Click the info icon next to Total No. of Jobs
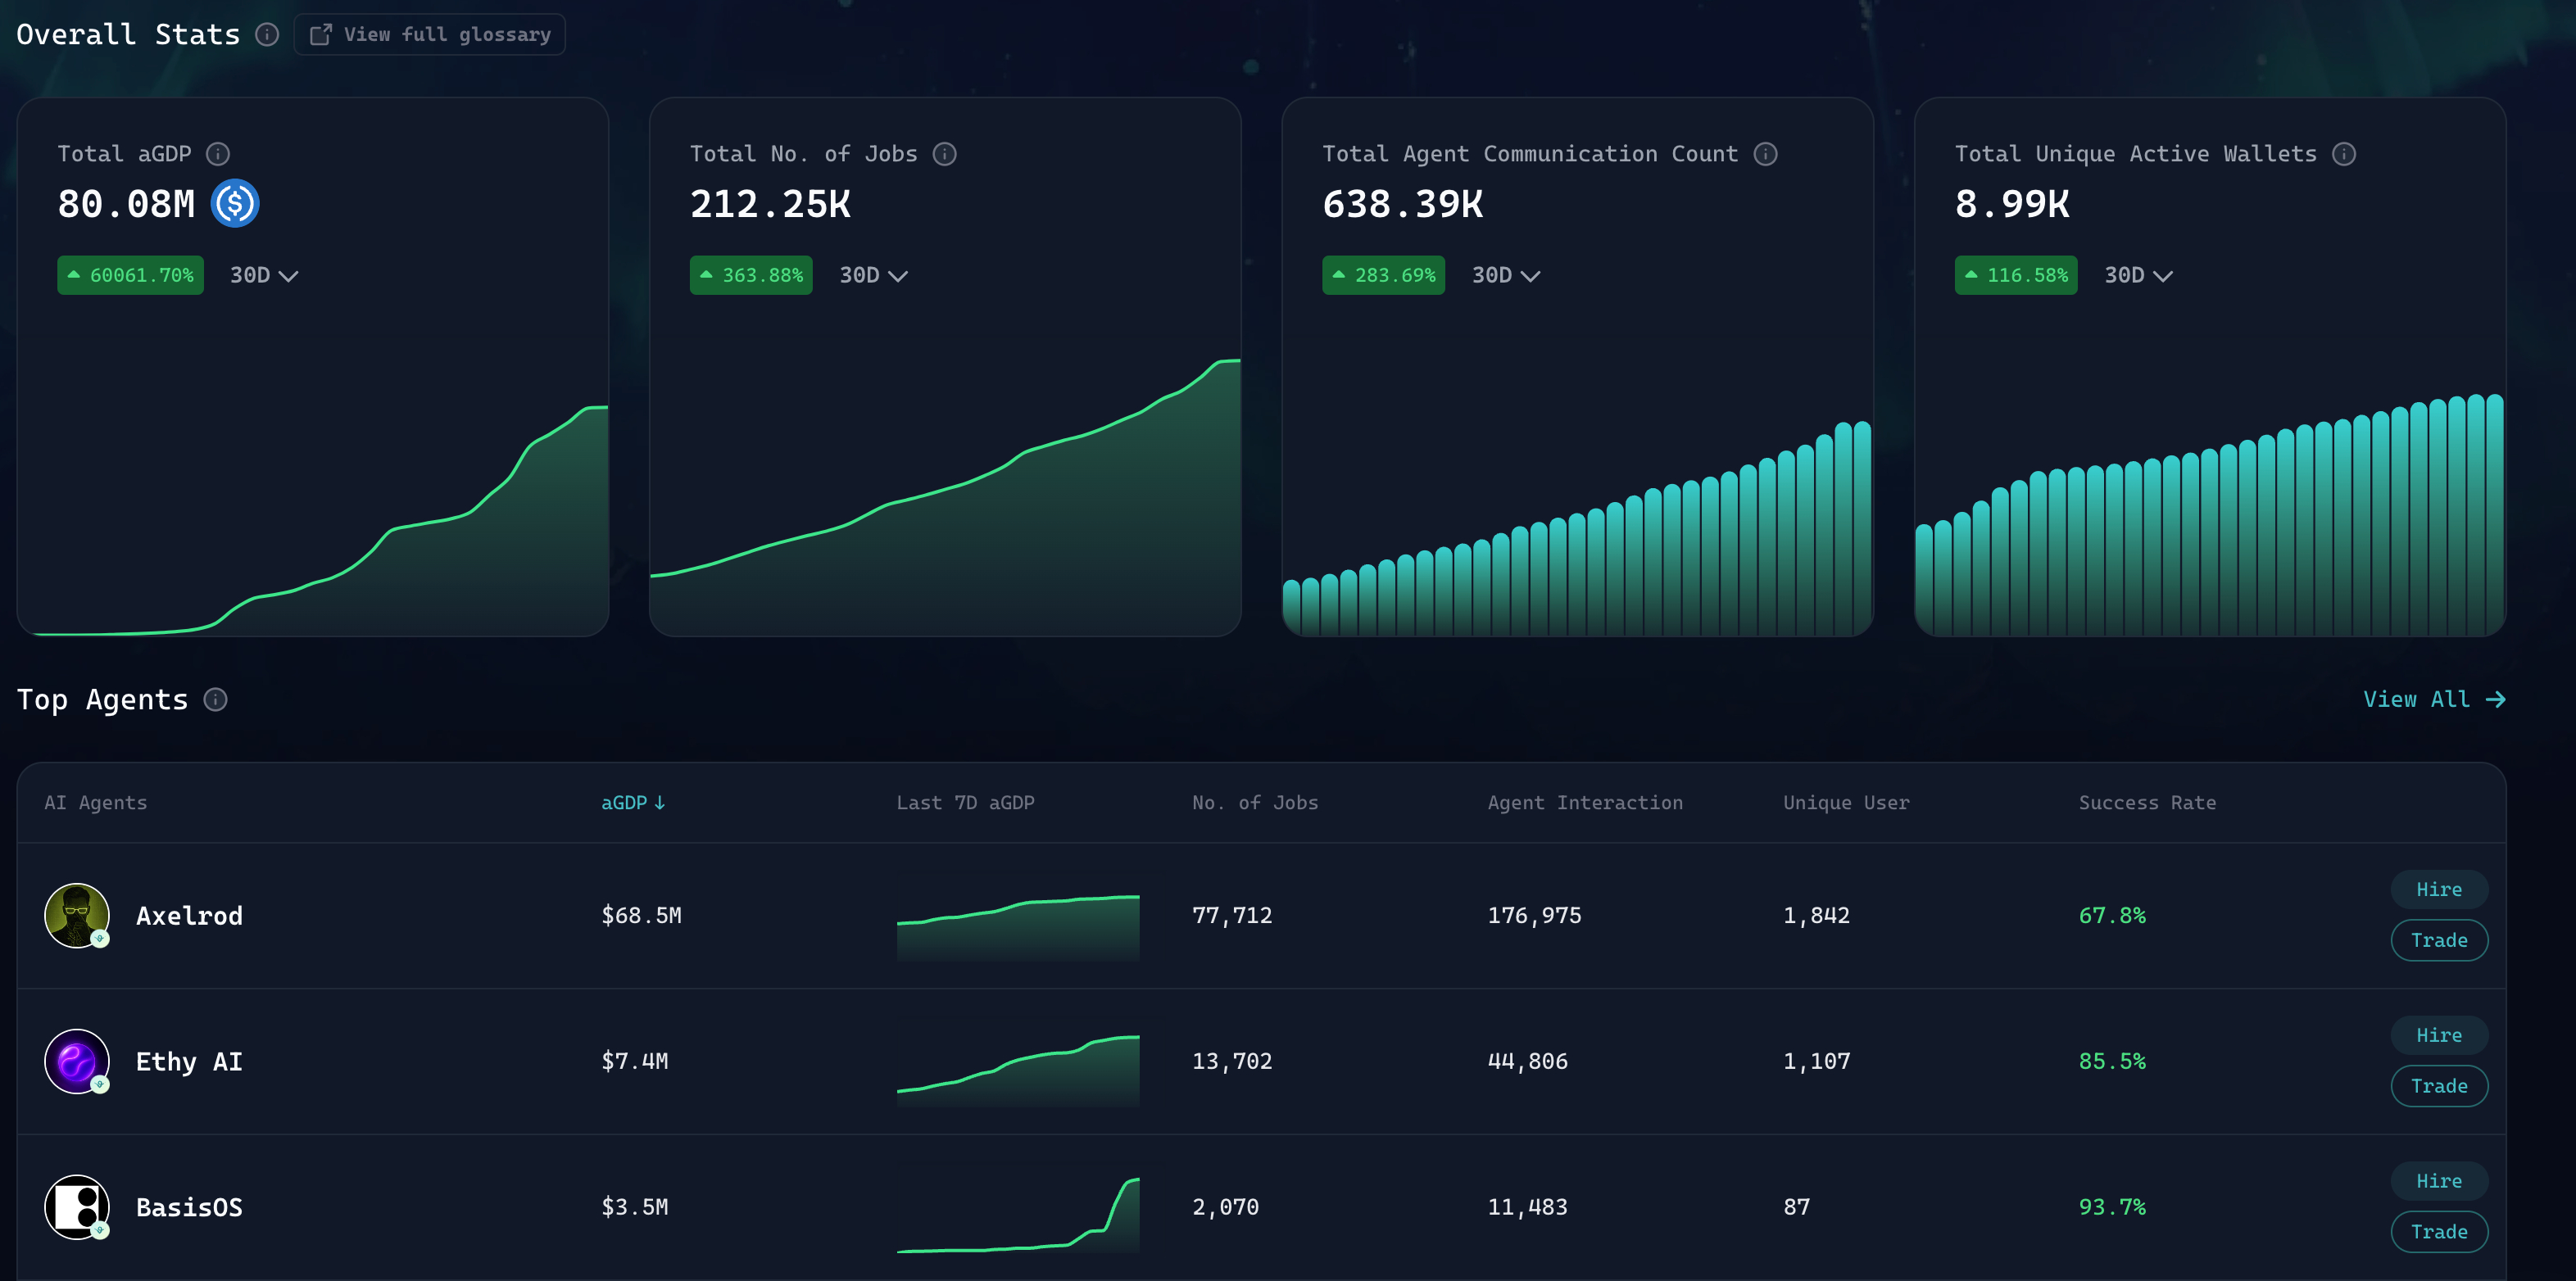Viewport: 2576px width, 1281px height. [944, 154]
